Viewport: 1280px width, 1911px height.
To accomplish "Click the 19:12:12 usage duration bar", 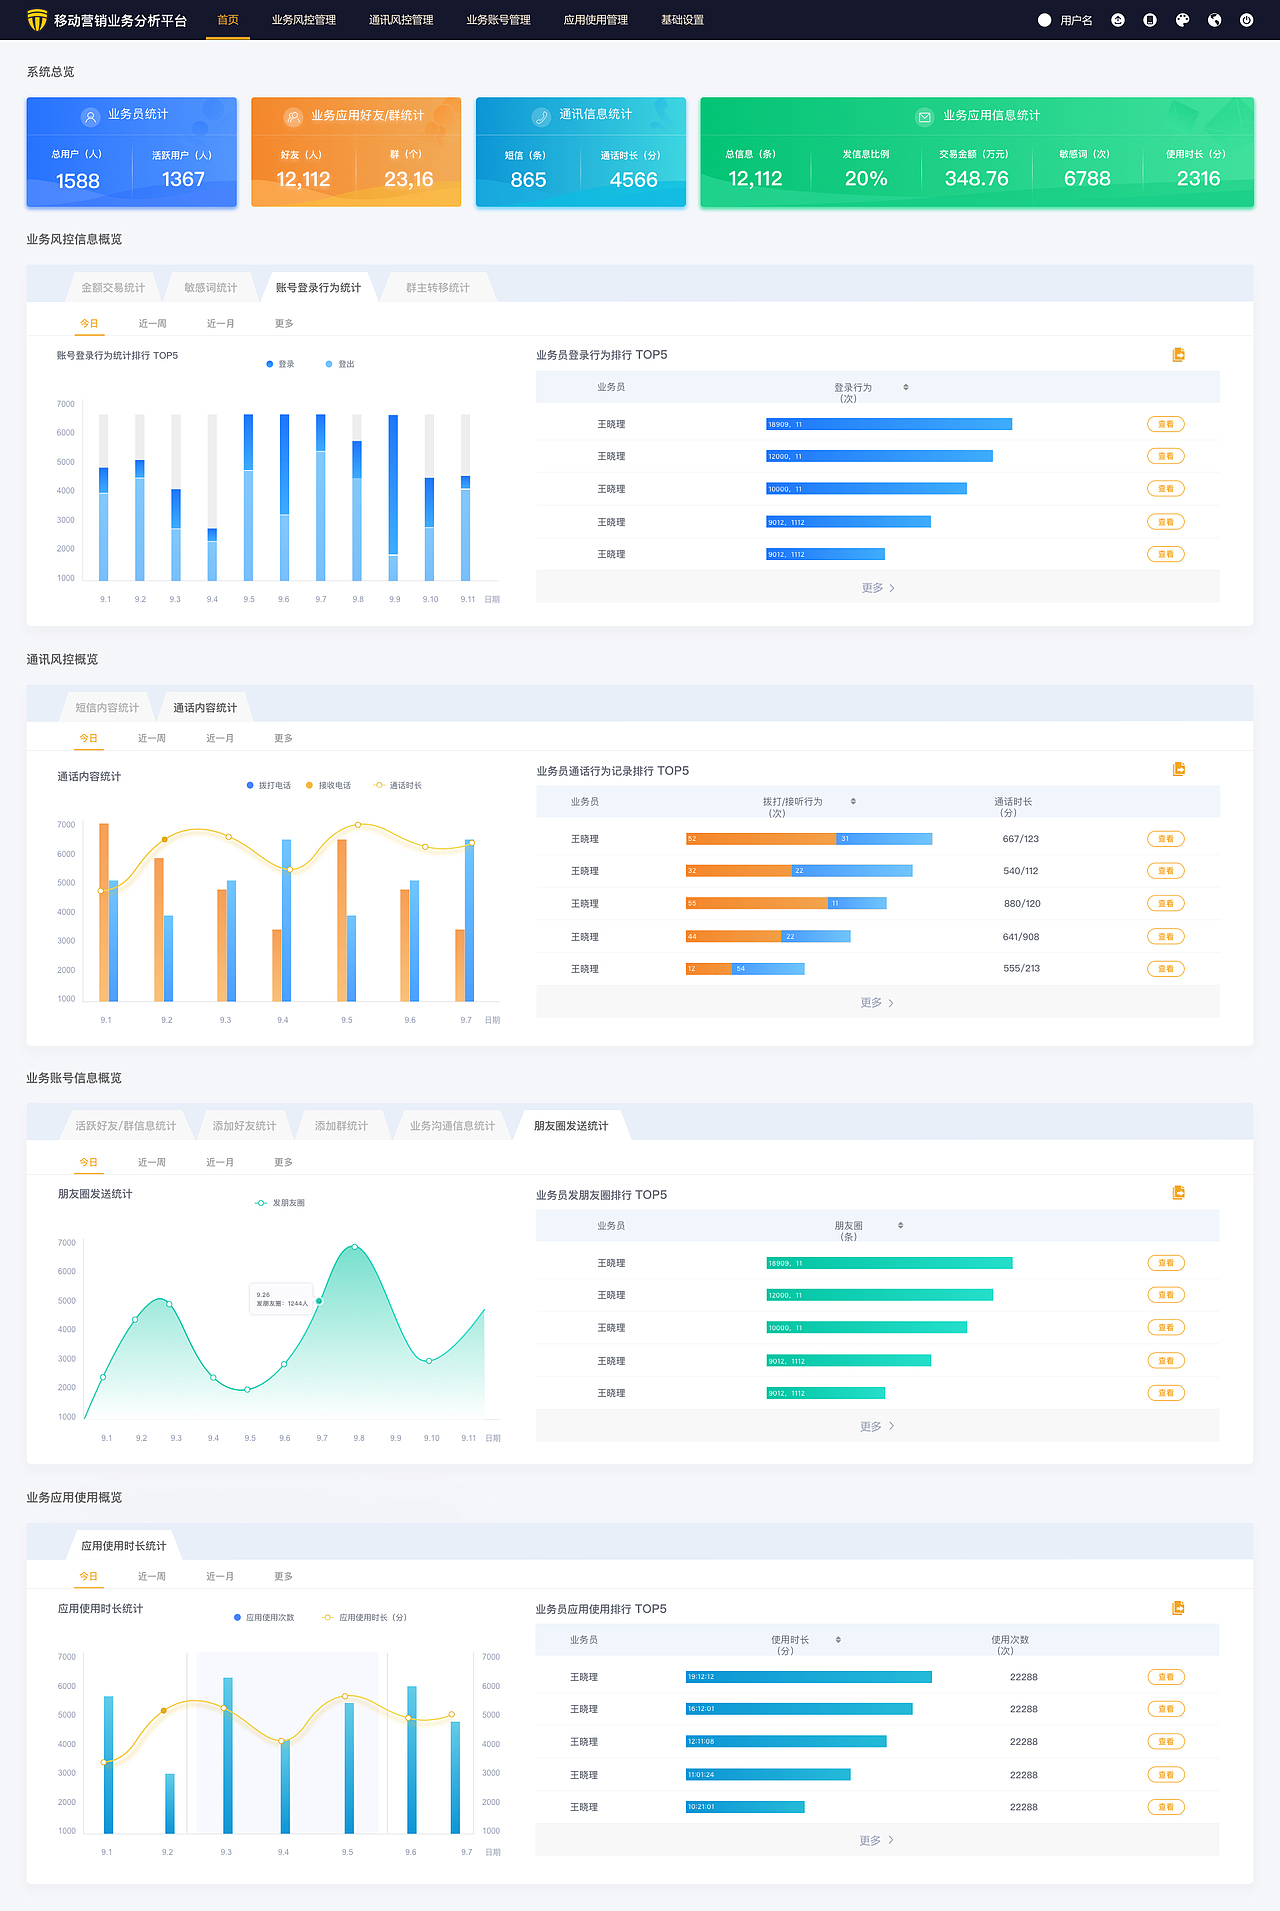I will pos(809,1677).
